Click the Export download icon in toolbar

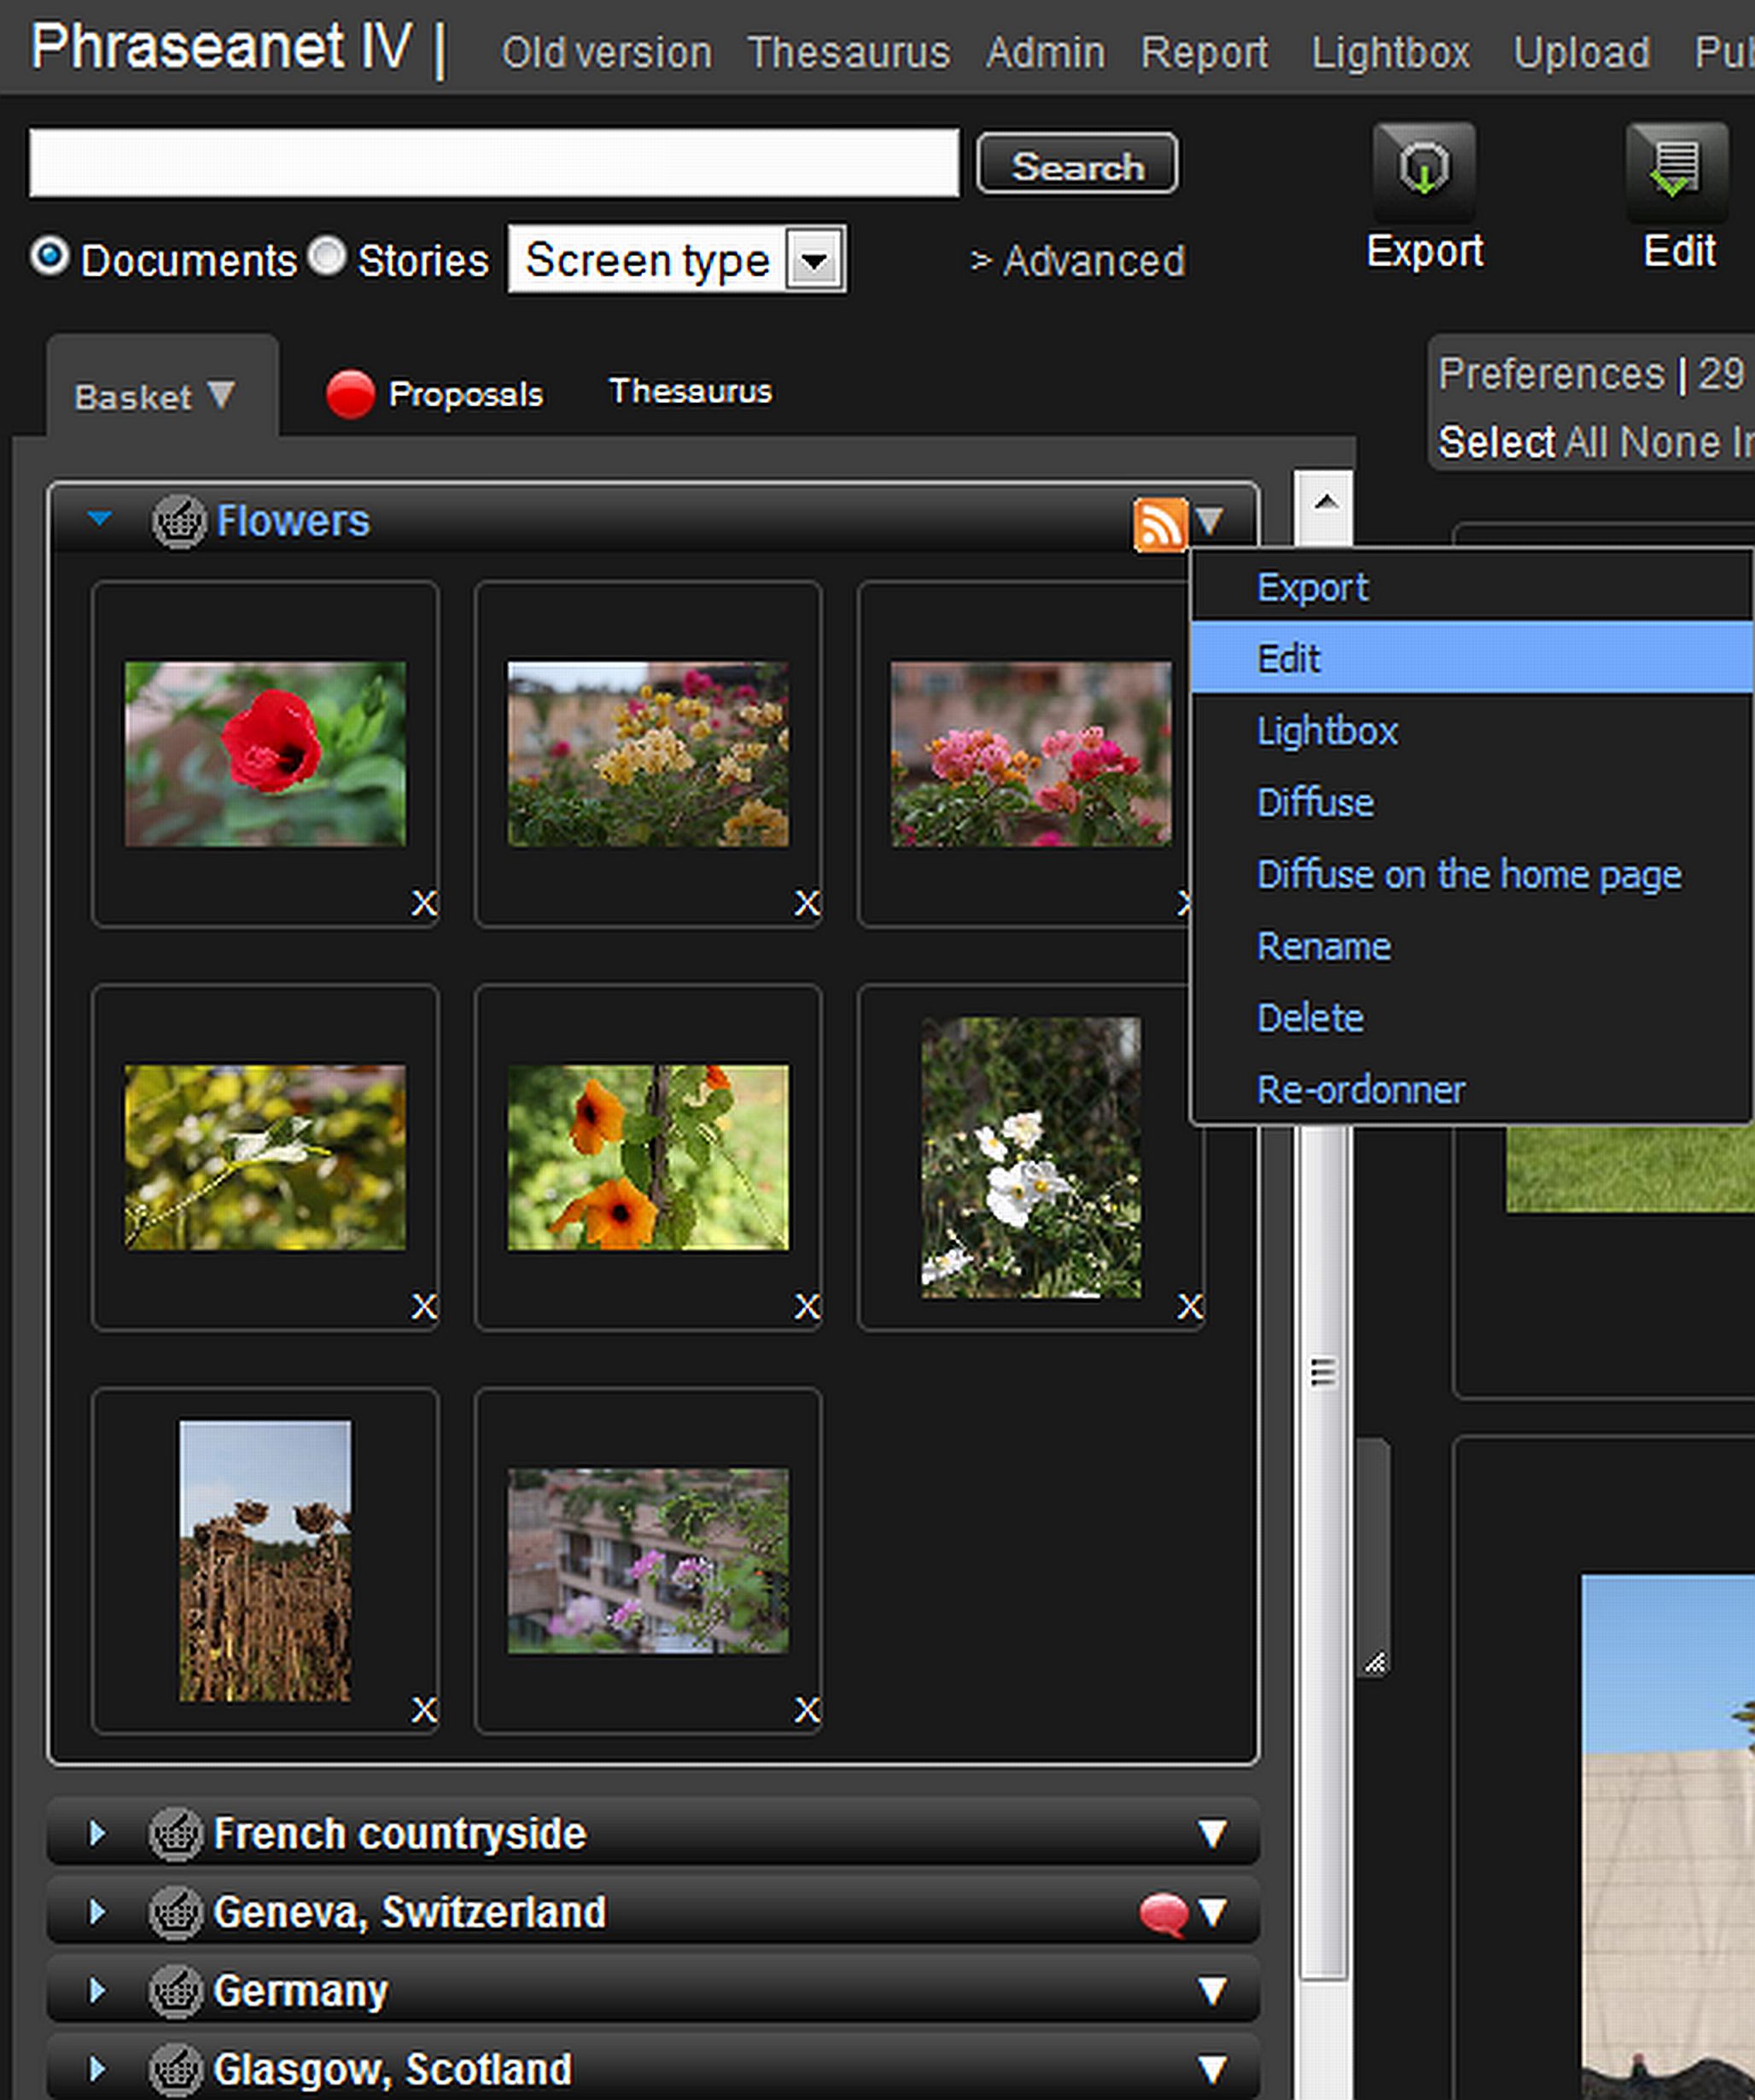point(1423,168)
